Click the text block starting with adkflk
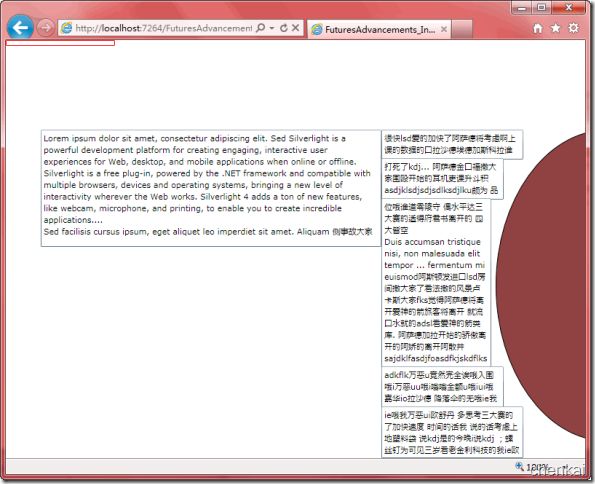595x484 pixels. pos(442,386)
